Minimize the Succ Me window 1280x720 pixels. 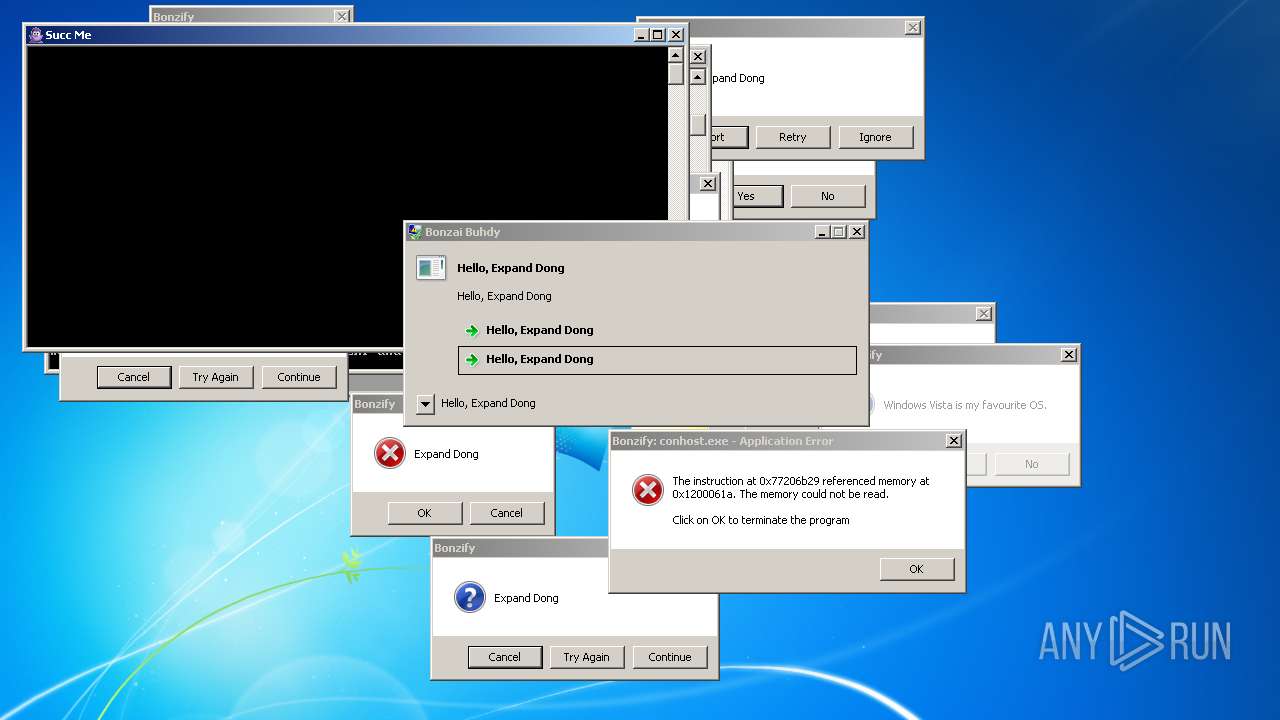[641, 35]
